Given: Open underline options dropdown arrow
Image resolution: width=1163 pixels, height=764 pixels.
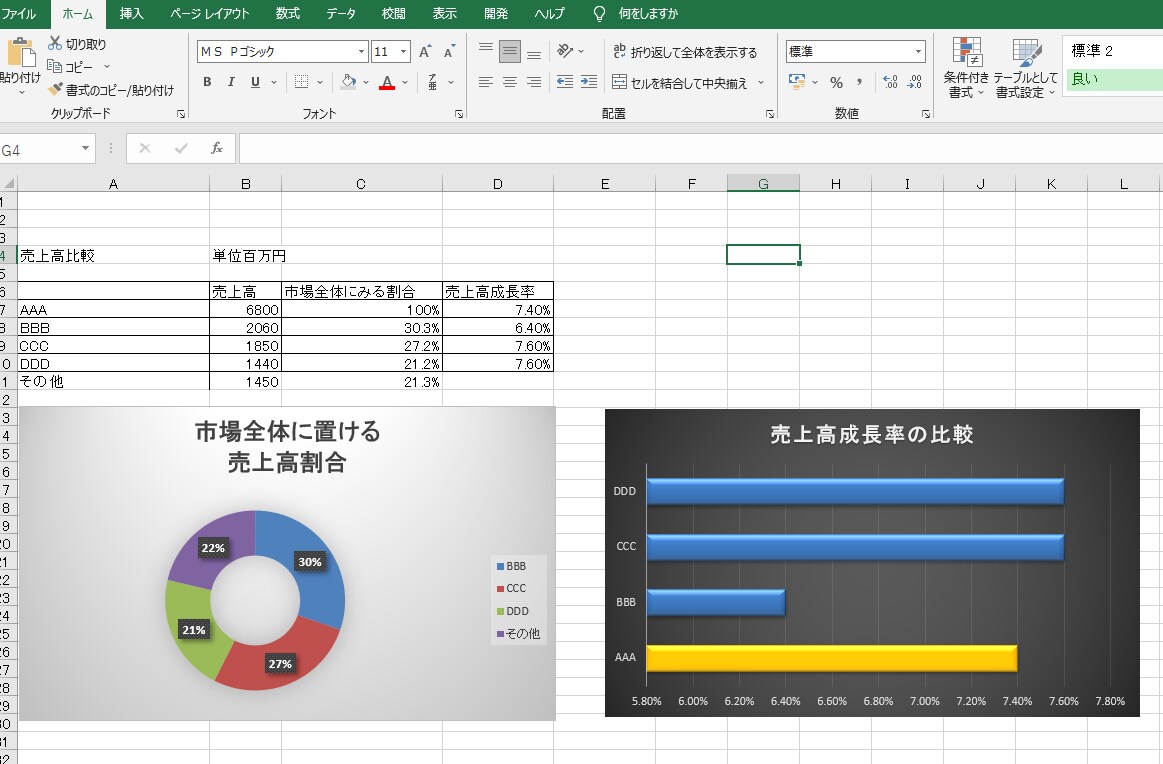Looking at the screenshot, I should point(274,82).
